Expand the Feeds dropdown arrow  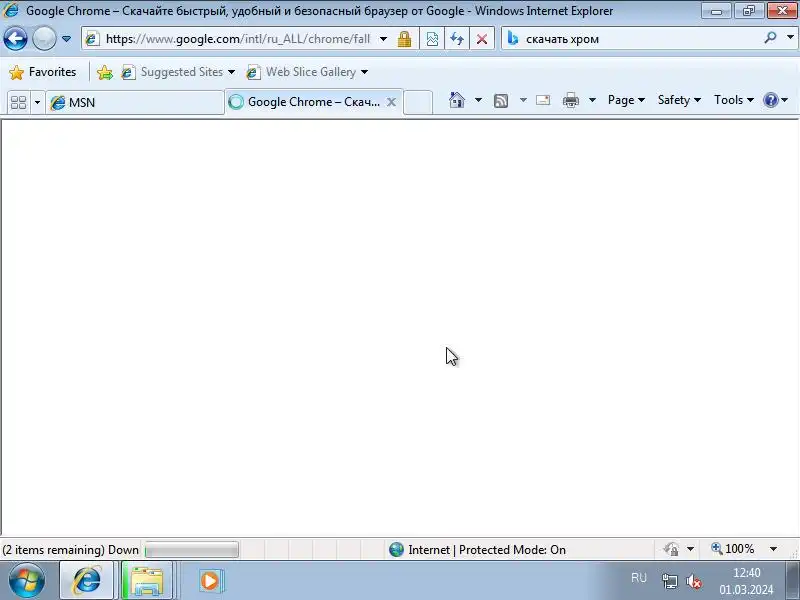tap(523, 100)
